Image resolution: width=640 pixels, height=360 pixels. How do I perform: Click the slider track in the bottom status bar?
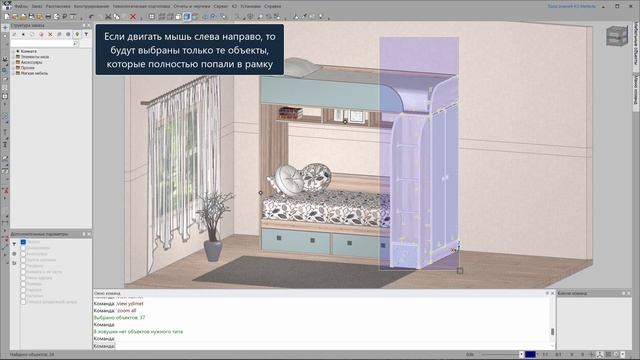coord(500,354)
